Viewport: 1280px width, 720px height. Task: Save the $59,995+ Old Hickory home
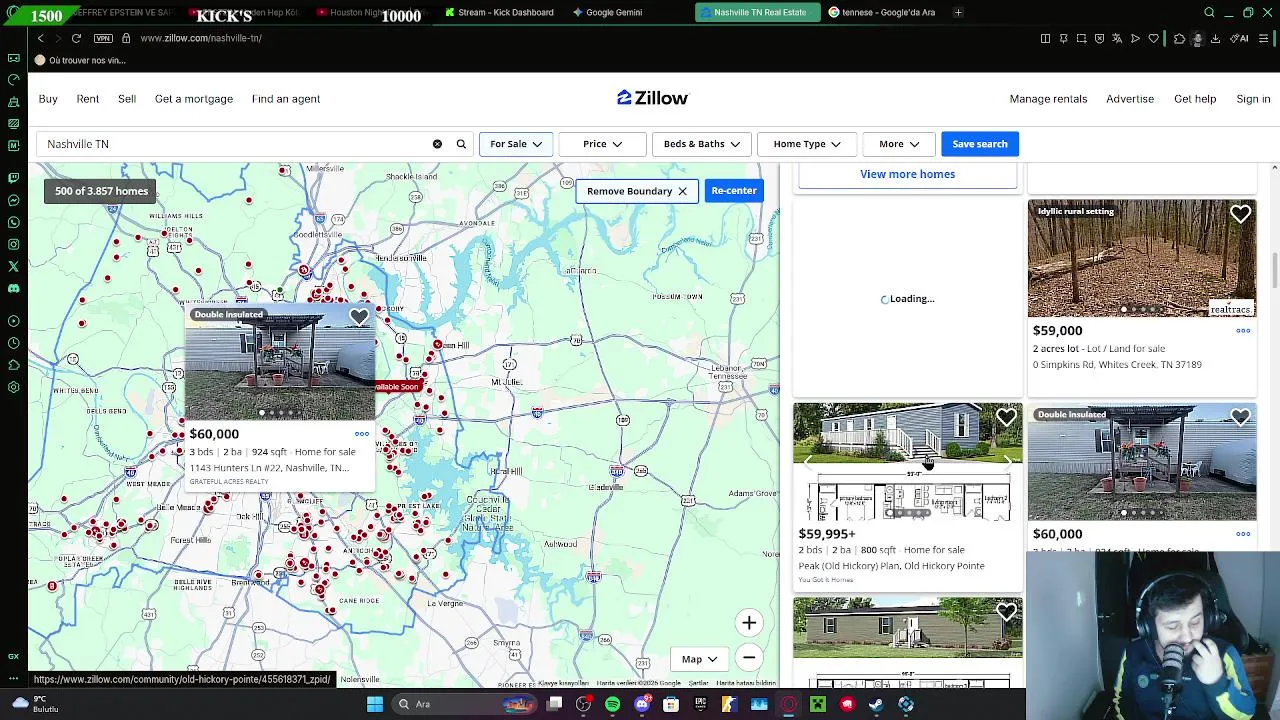click(1006, 417)
